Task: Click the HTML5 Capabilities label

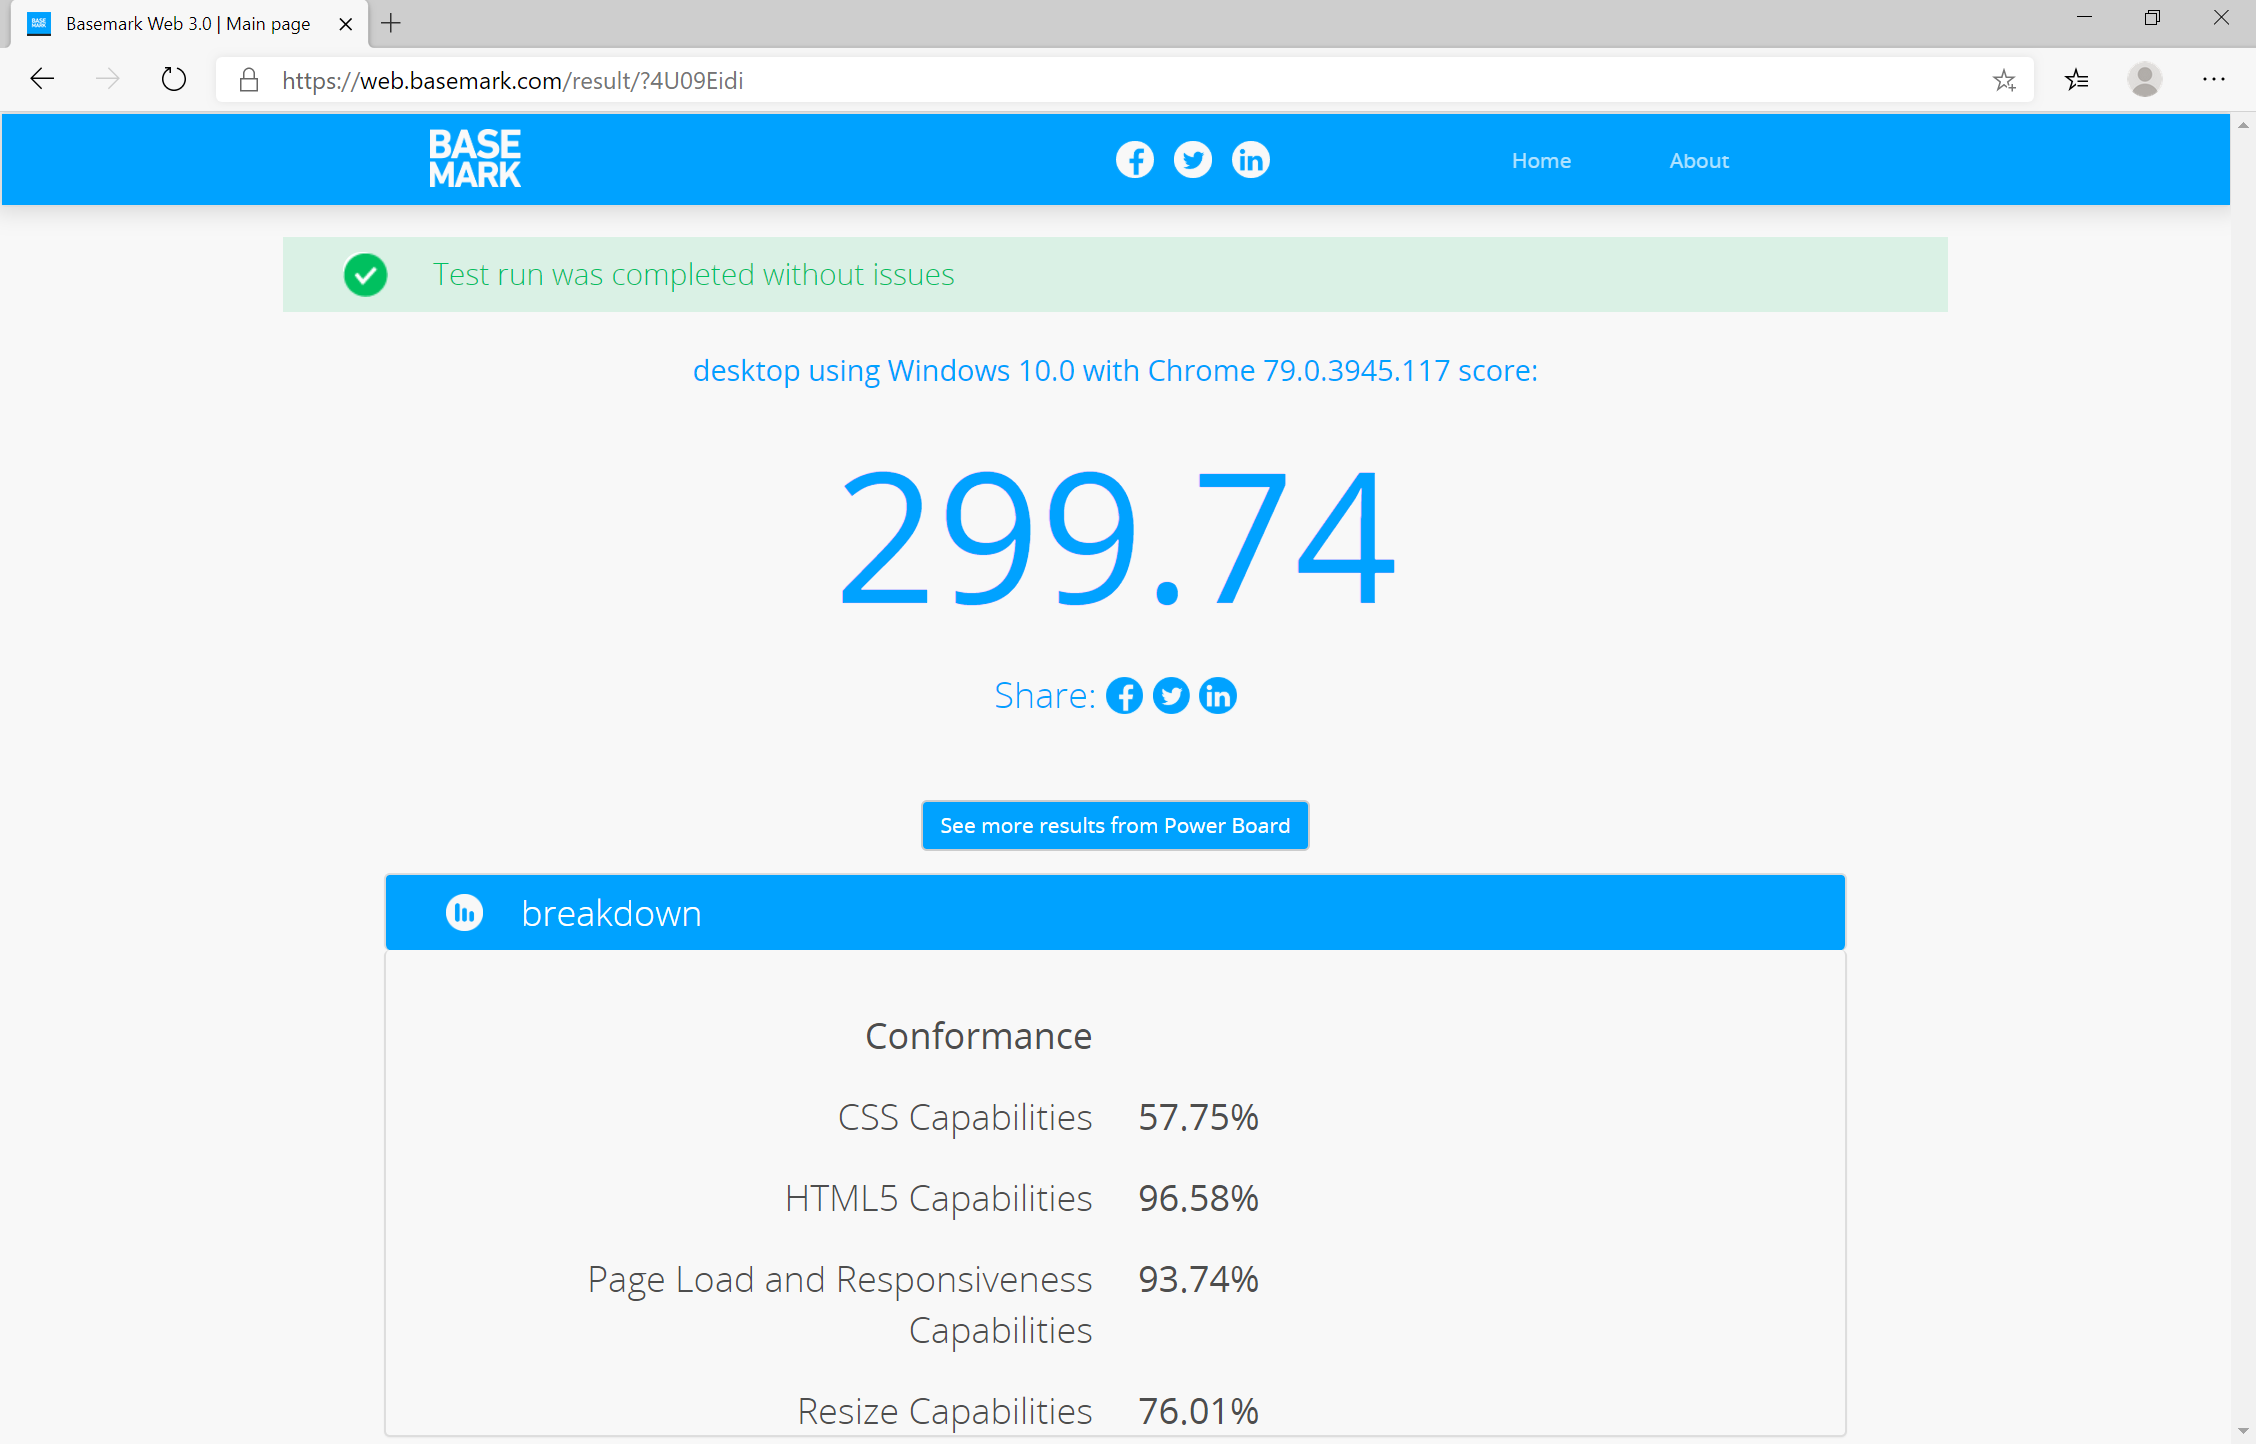Action: coord(938,1199)
